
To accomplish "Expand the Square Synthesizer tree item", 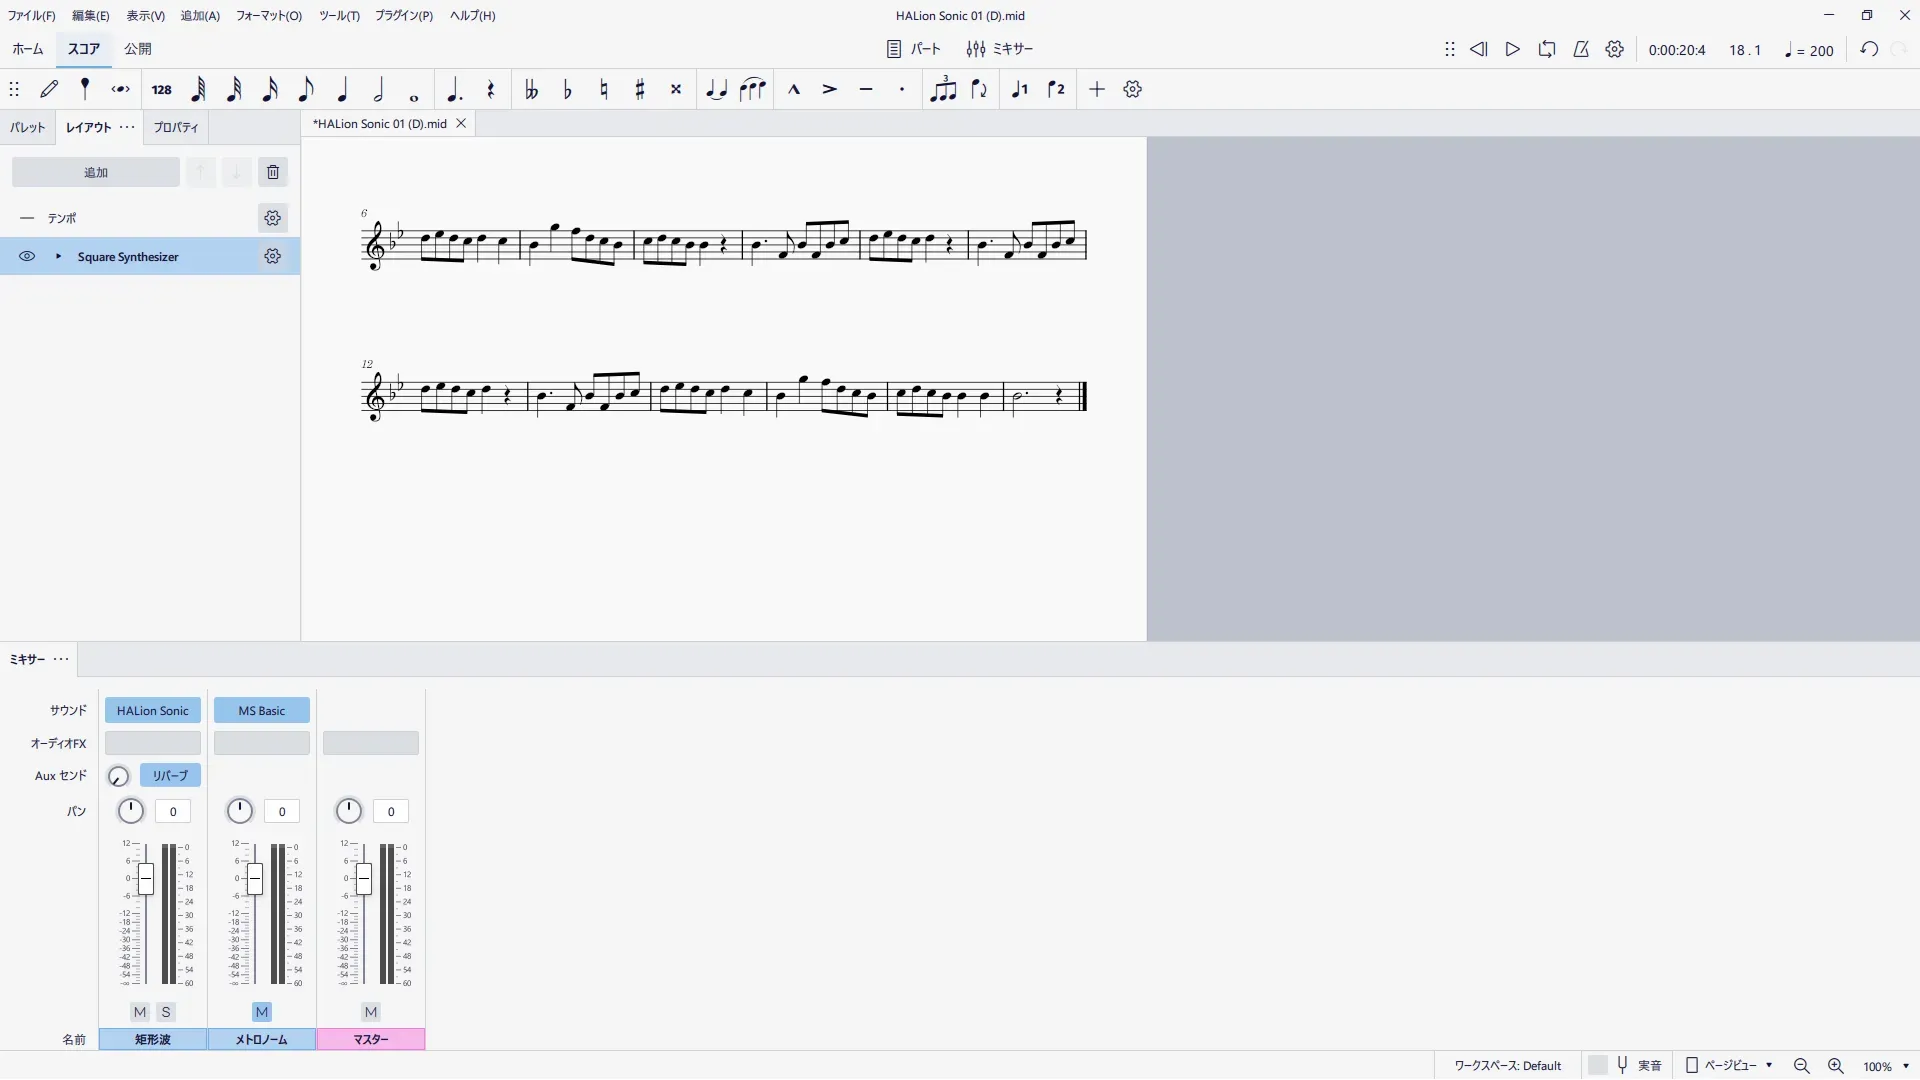I will tap(58, 257).
